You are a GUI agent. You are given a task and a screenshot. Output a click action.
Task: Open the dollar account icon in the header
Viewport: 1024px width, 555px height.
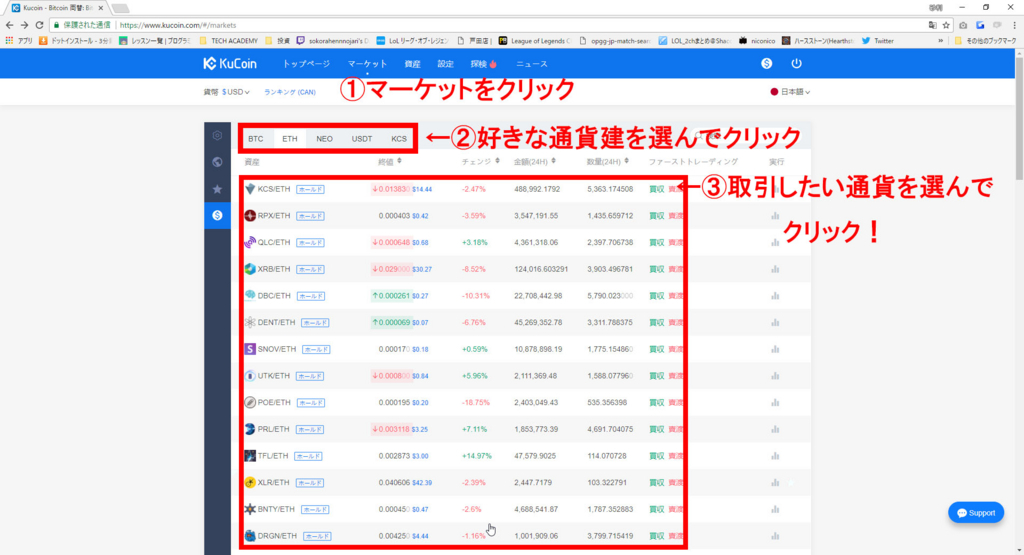[767, 63]
